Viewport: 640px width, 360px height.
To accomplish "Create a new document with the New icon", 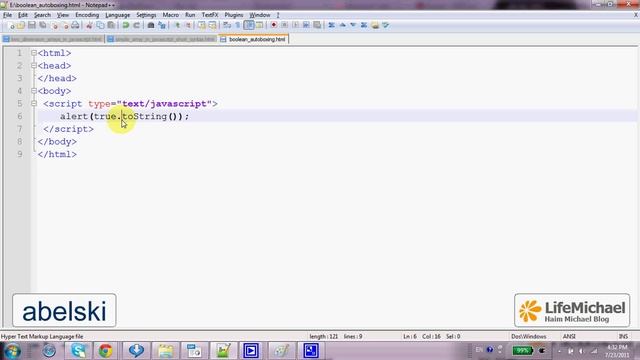I will [x=11, y=25].
